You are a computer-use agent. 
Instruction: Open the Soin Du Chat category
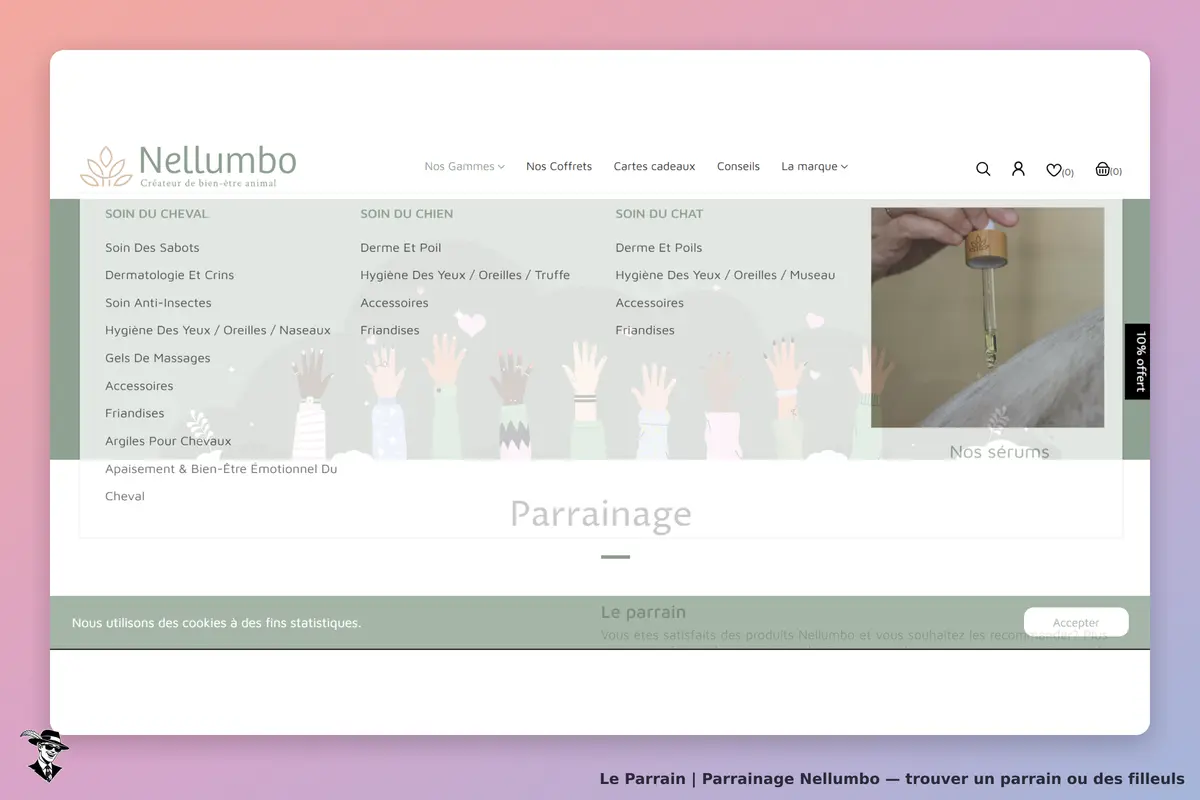pos(659,214)
